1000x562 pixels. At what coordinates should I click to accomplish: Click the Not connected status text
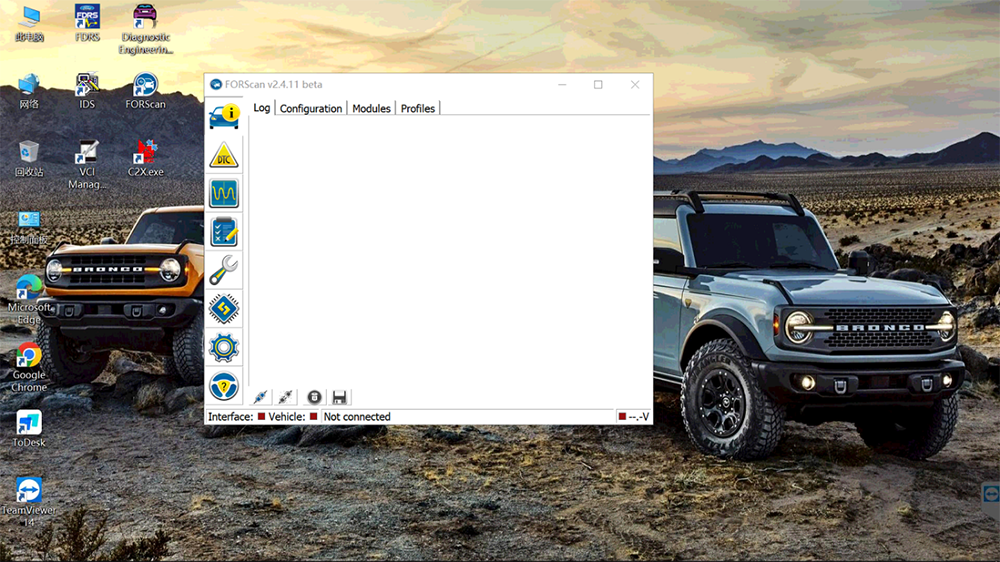pyautogui.click(x=357, y=417)
